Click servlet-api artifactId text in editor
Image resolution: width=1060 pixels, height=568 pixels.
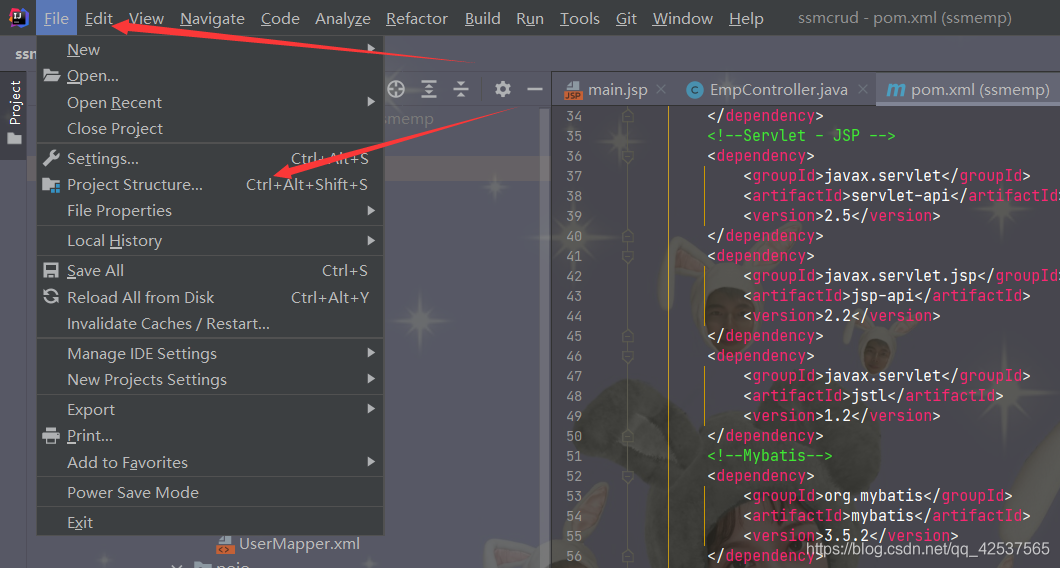[x=900, y=195]
